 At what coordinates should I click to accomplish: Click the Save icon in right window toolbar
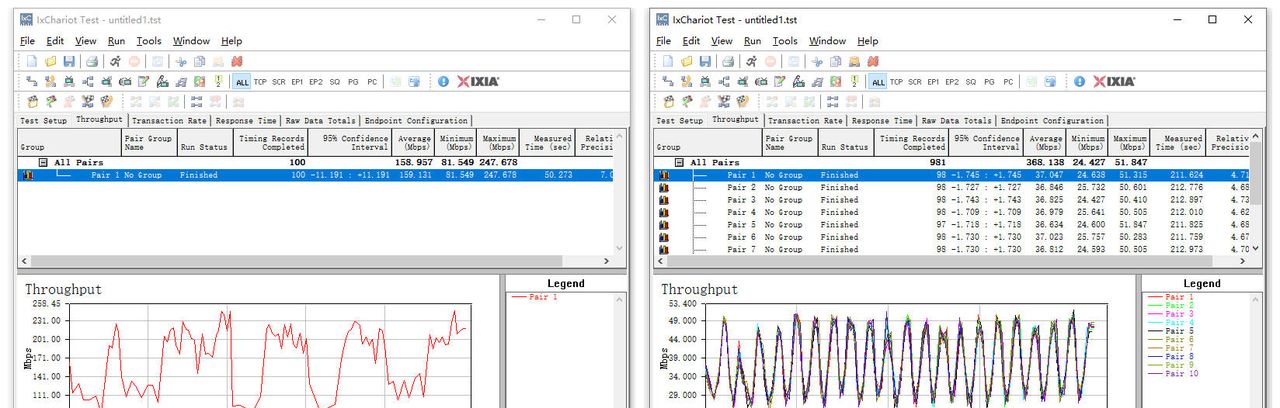(x=705, y=61)
